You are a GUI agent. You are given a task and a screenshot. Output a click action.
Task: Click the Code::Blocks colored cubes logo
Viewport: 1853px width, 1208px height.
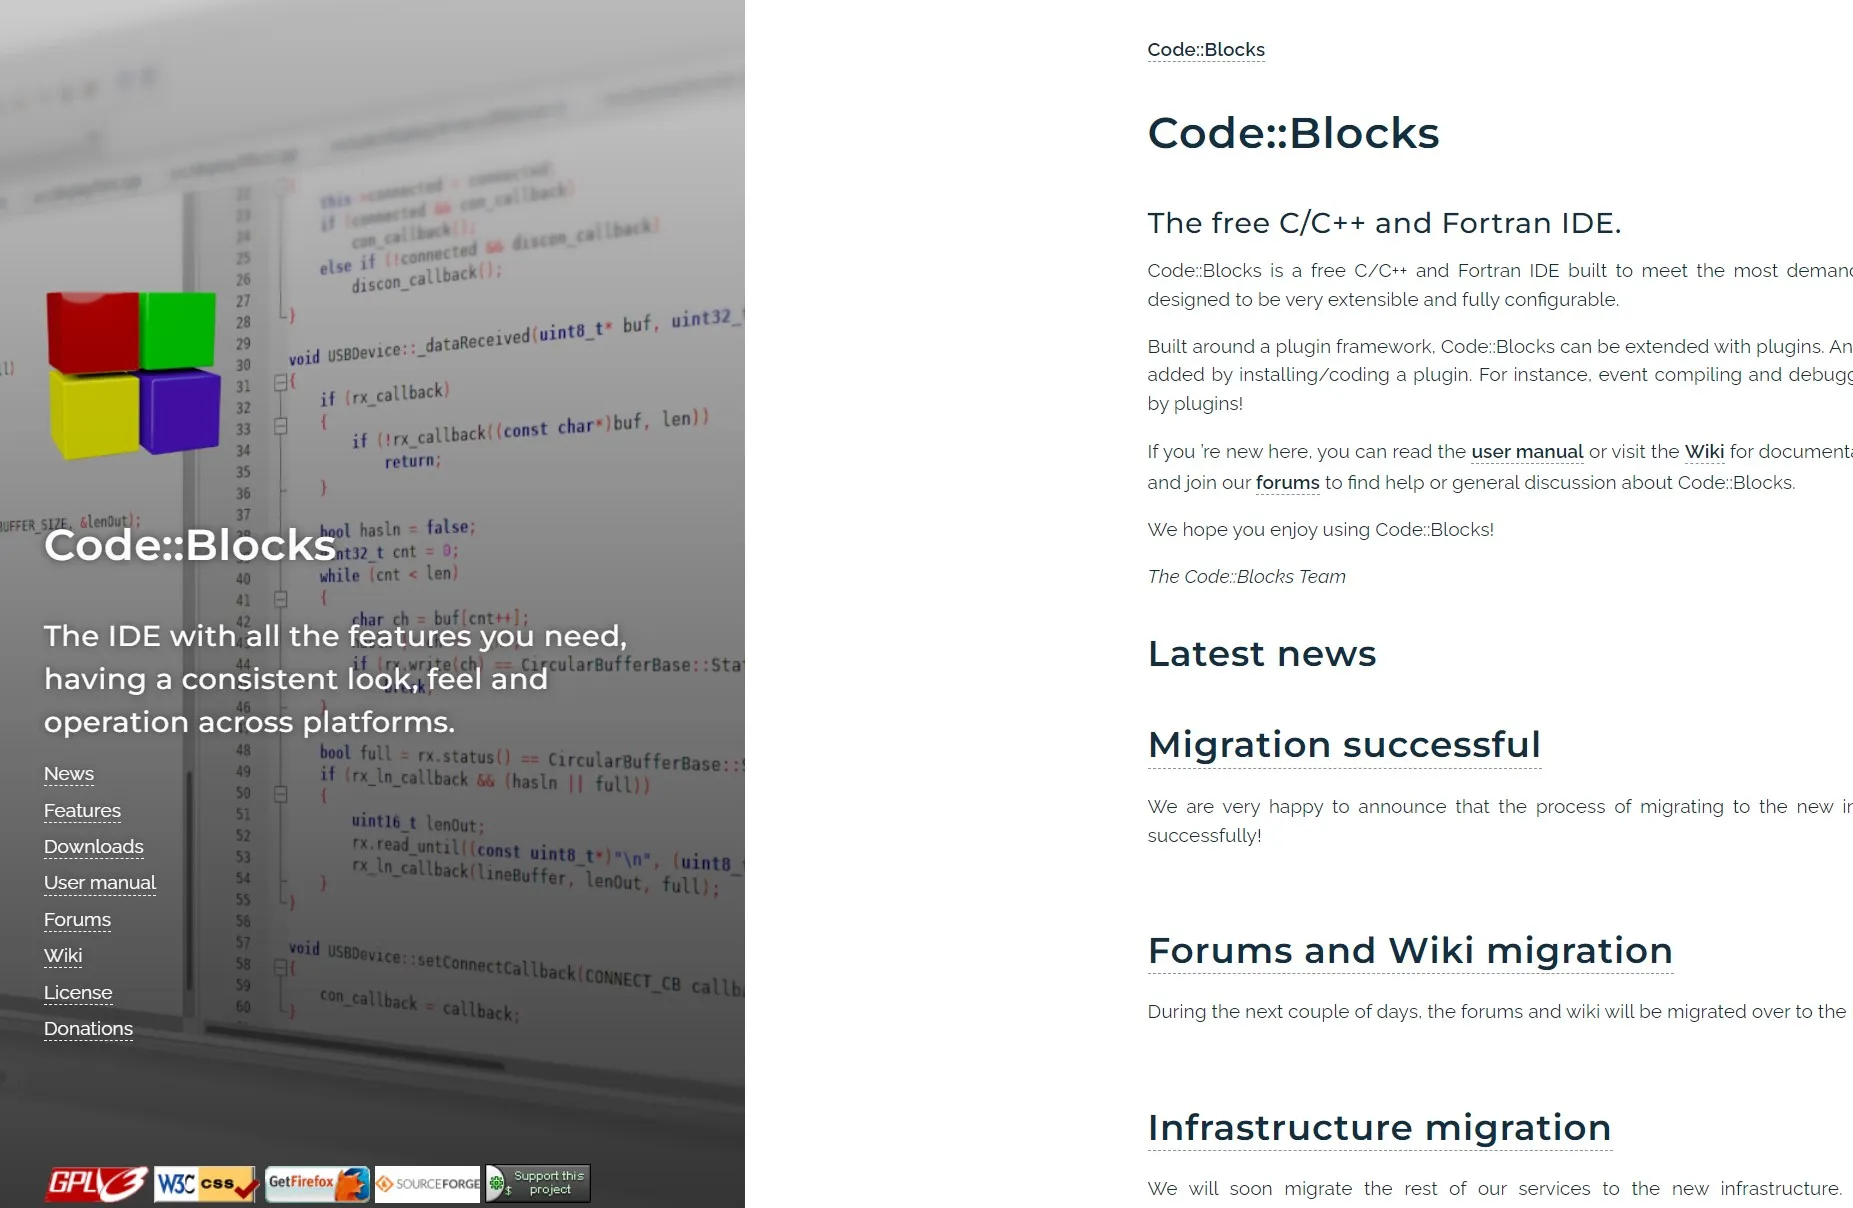pyautogui.click(x=132, y=375)
